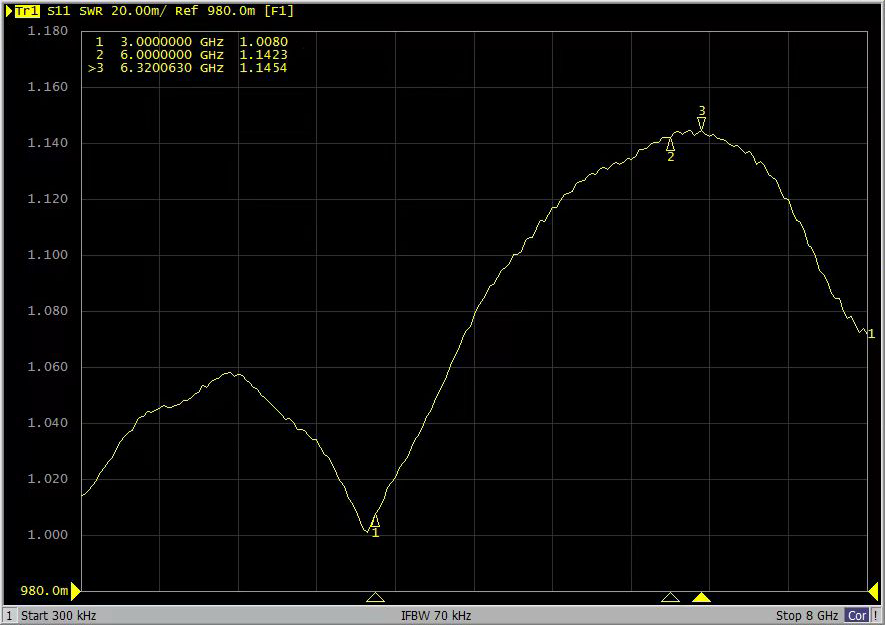Select the marker 1 row at 3.0000000 GHz
The height and width of the screenshot is (625, 885).
coord(190,41)
